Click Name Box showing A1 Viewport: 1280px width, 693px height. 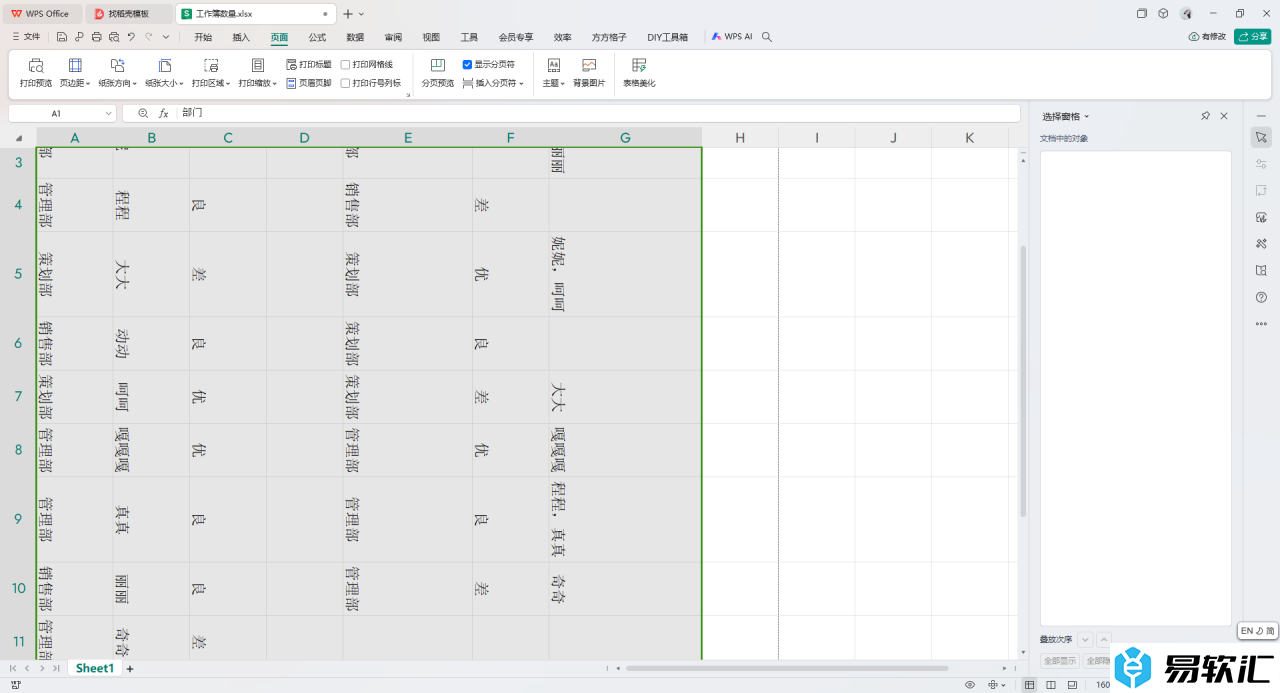[x=62, y=114]
